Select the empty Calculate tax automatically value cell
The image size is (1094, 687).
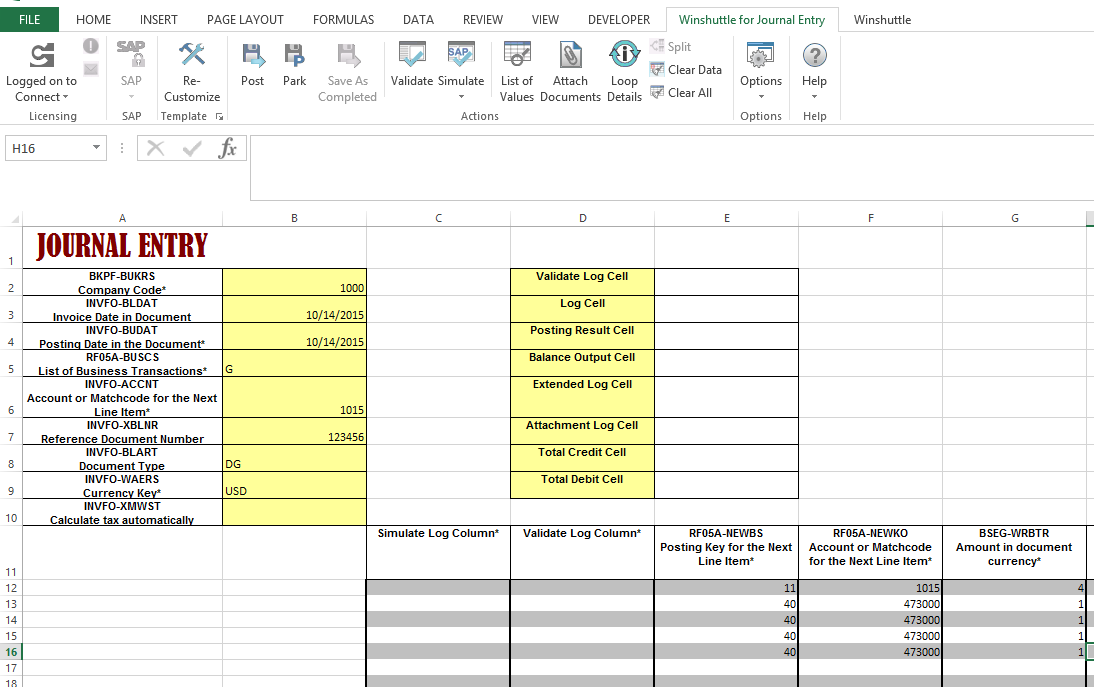[x=294, y=512]
